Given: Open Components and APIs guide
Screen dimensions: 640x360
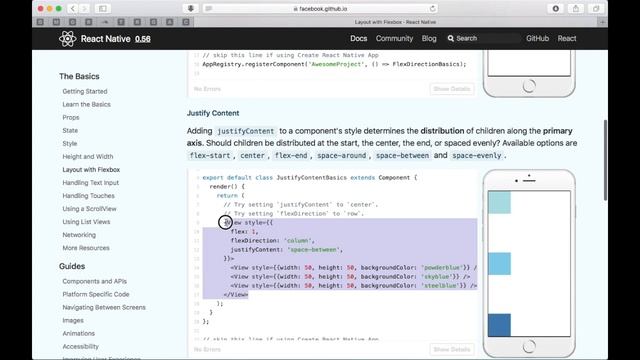Looking at the screenshot, I should [x=95, y=281].
